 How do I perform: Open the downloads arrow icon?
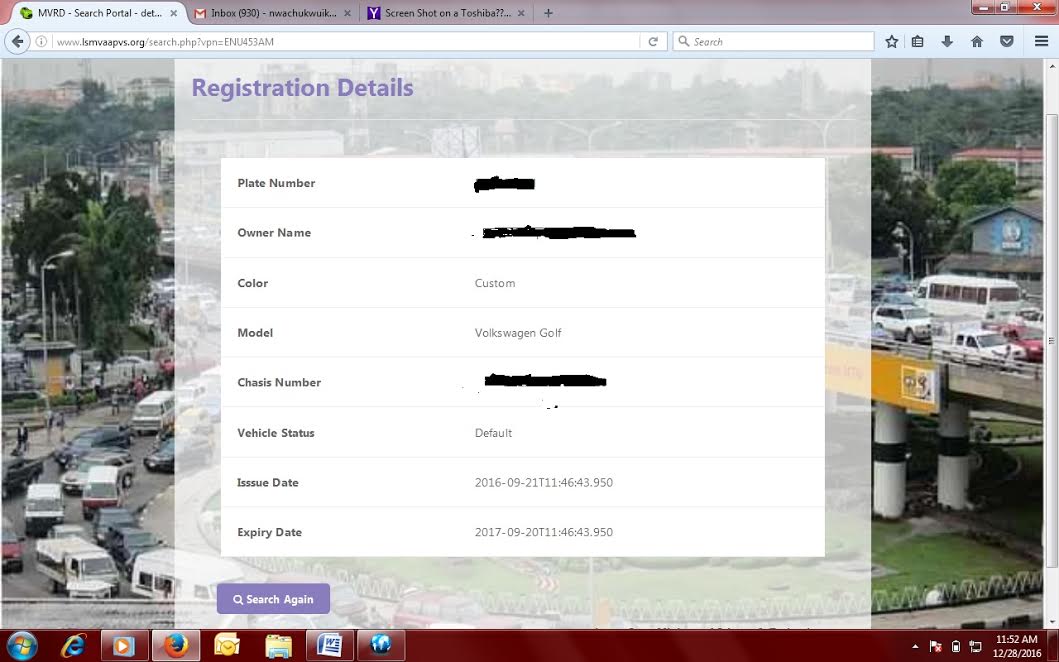(947, 41)
